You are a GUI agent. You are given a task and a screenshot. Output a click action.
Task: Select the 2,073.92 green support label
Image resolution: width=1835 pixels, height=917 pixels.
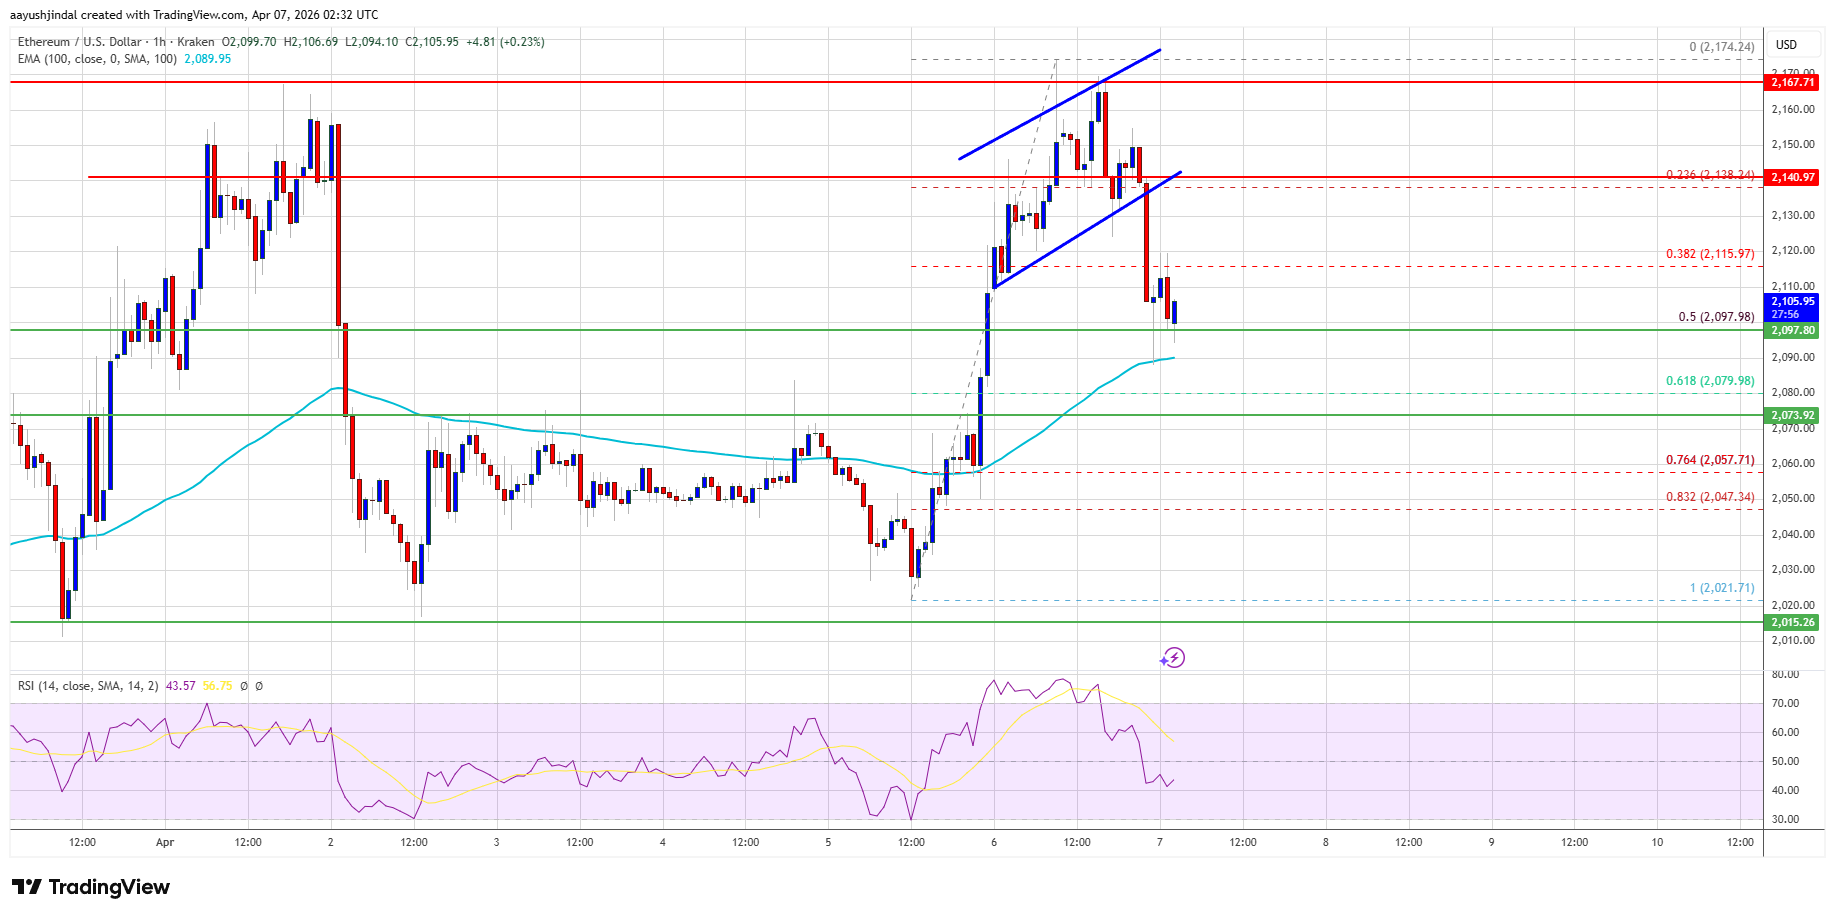coord(1792,415)
